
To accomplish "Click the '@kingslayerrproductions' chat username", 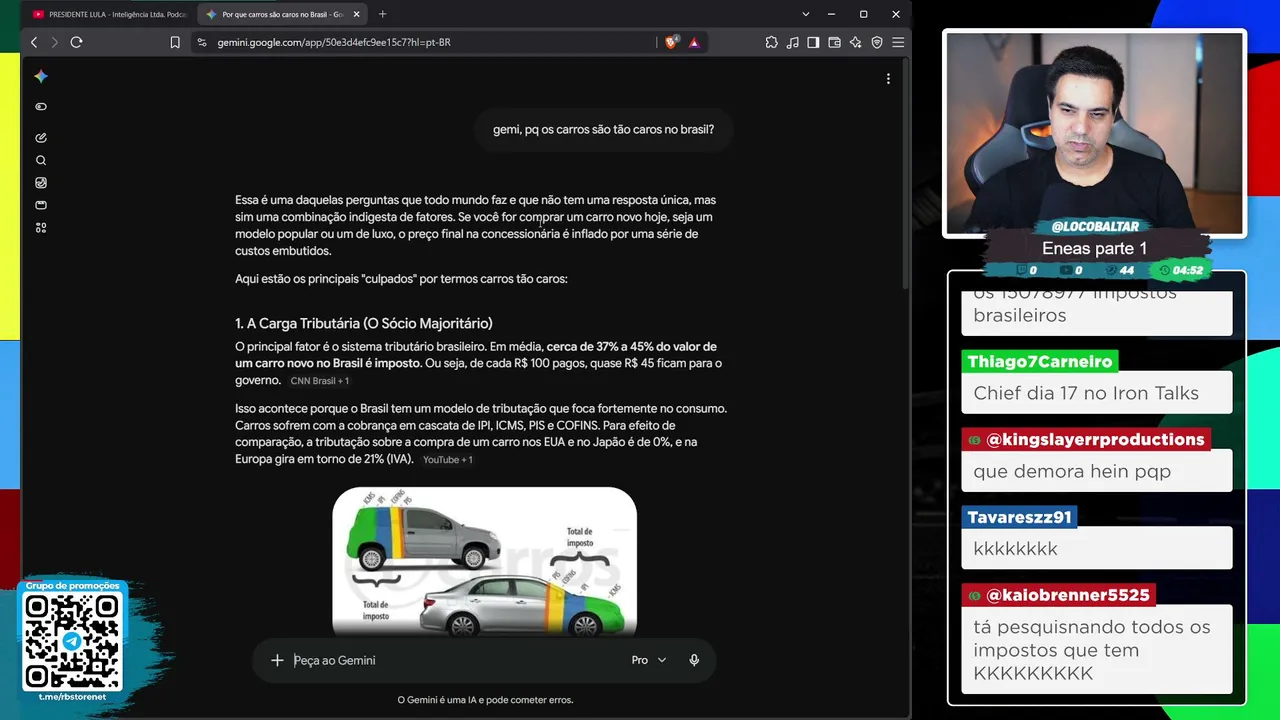I will coord(1085,440).
